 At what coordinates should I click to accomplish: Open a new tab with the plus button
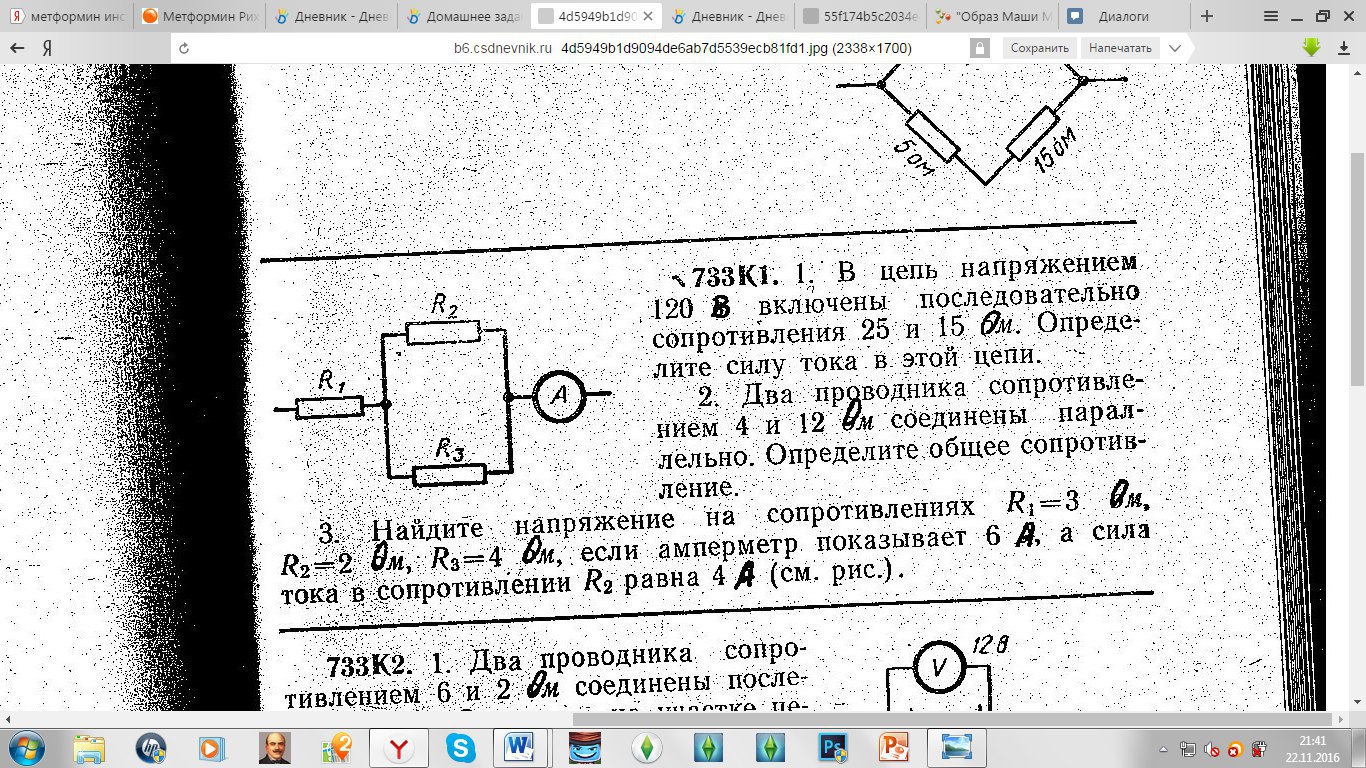point(1207,16)
